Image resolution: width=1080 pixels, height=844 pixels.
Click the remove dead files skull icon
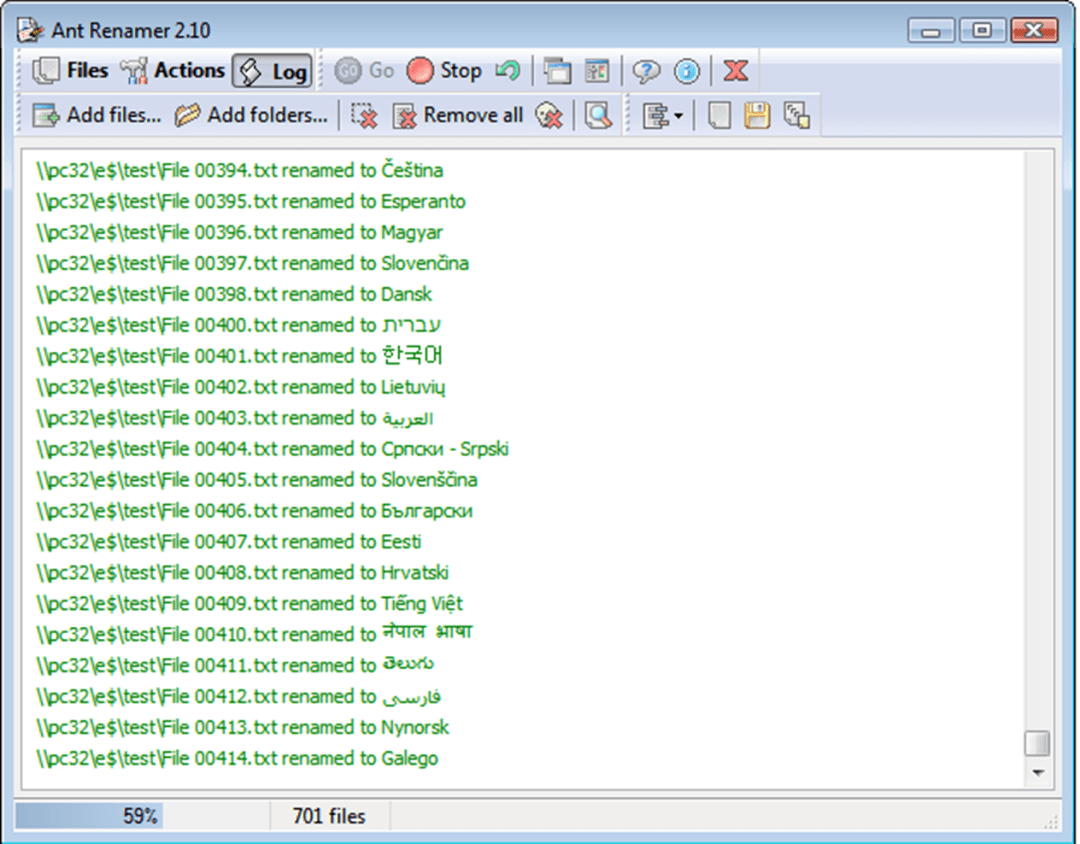pos(548,116)
